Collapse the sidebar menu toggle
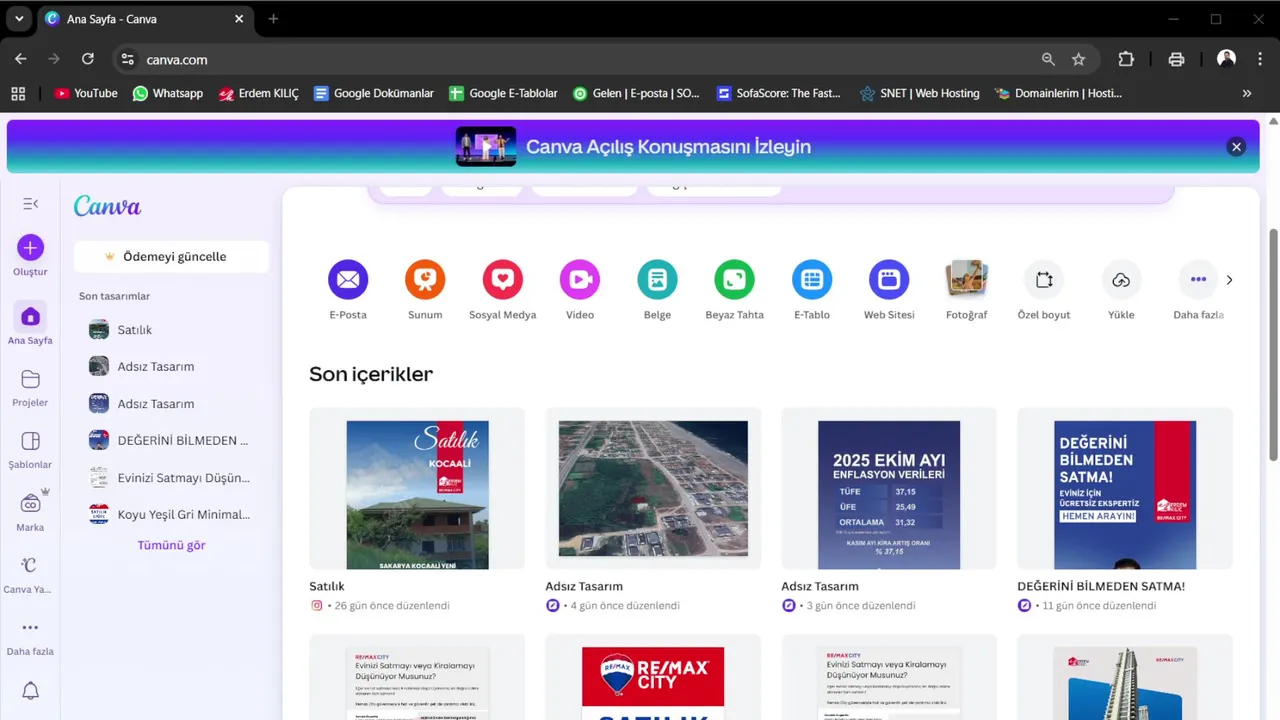The width and height of the screenshot is (1280, 720). point(30,204)
